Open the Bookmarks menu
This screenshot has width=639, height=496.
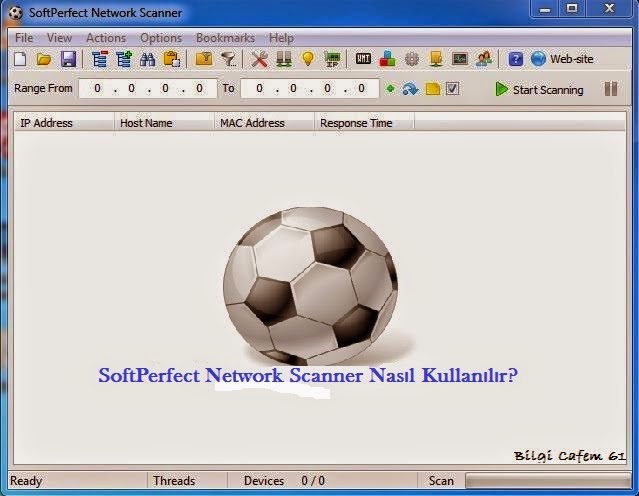[225, 38]
